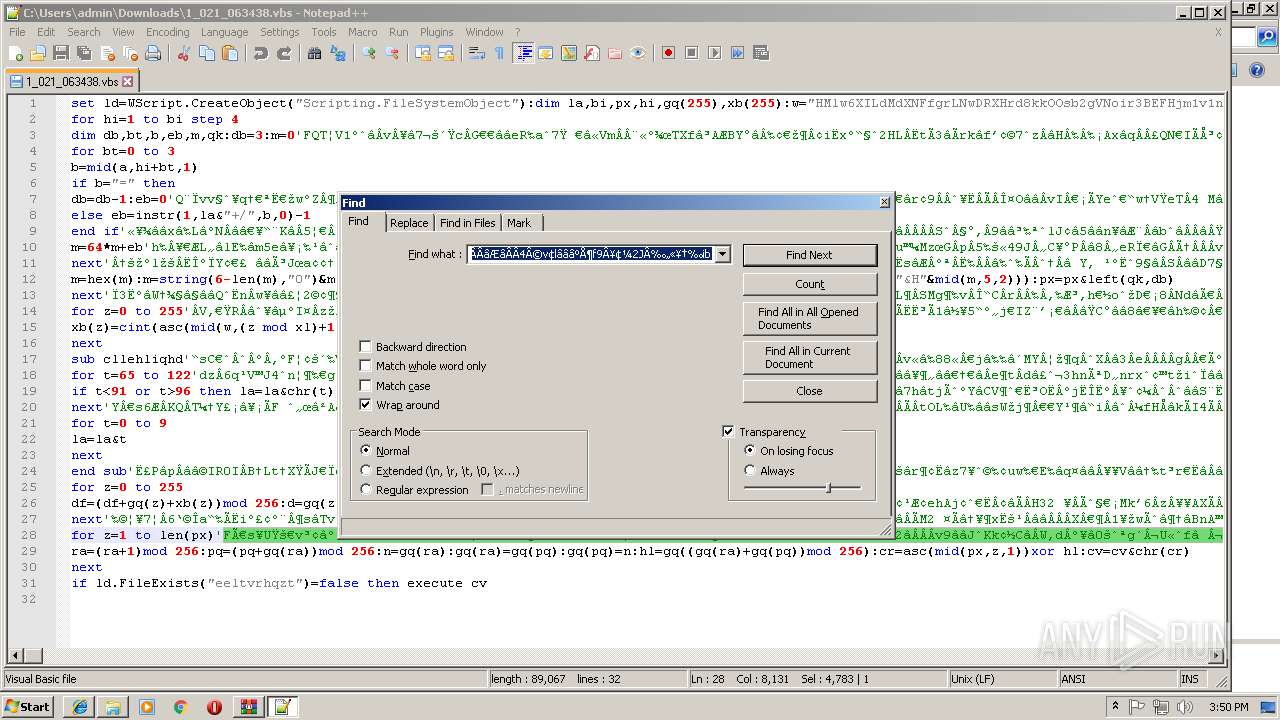This screenshot has width=1280, height=720.
Task: Click the Undo arrow icon
Action: 261,53
